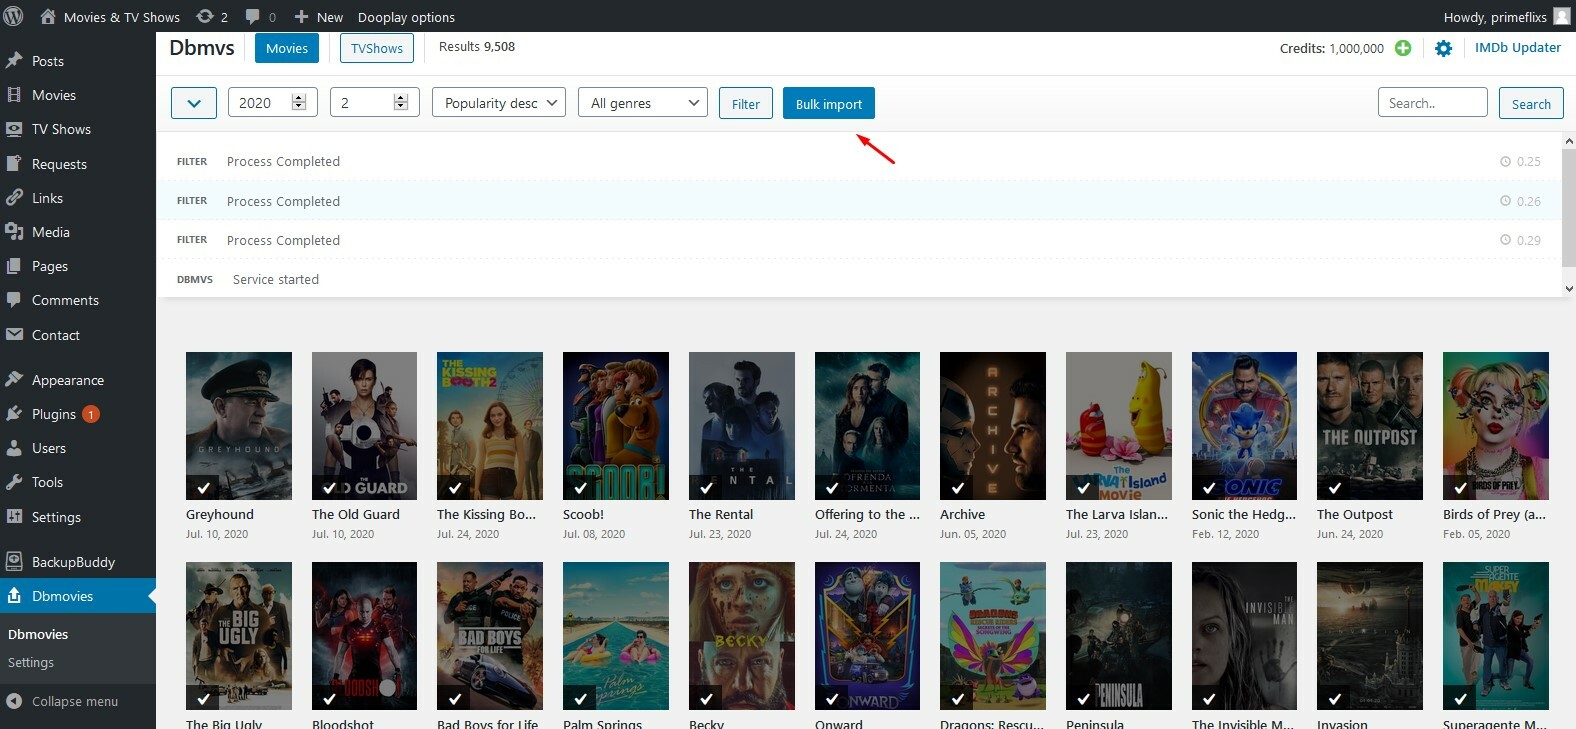Image resolution: width=1576 pixels, height=729 pixels.
Task: Toggle the checkmark on Peninsula poster
Action: click(1083, 698)
